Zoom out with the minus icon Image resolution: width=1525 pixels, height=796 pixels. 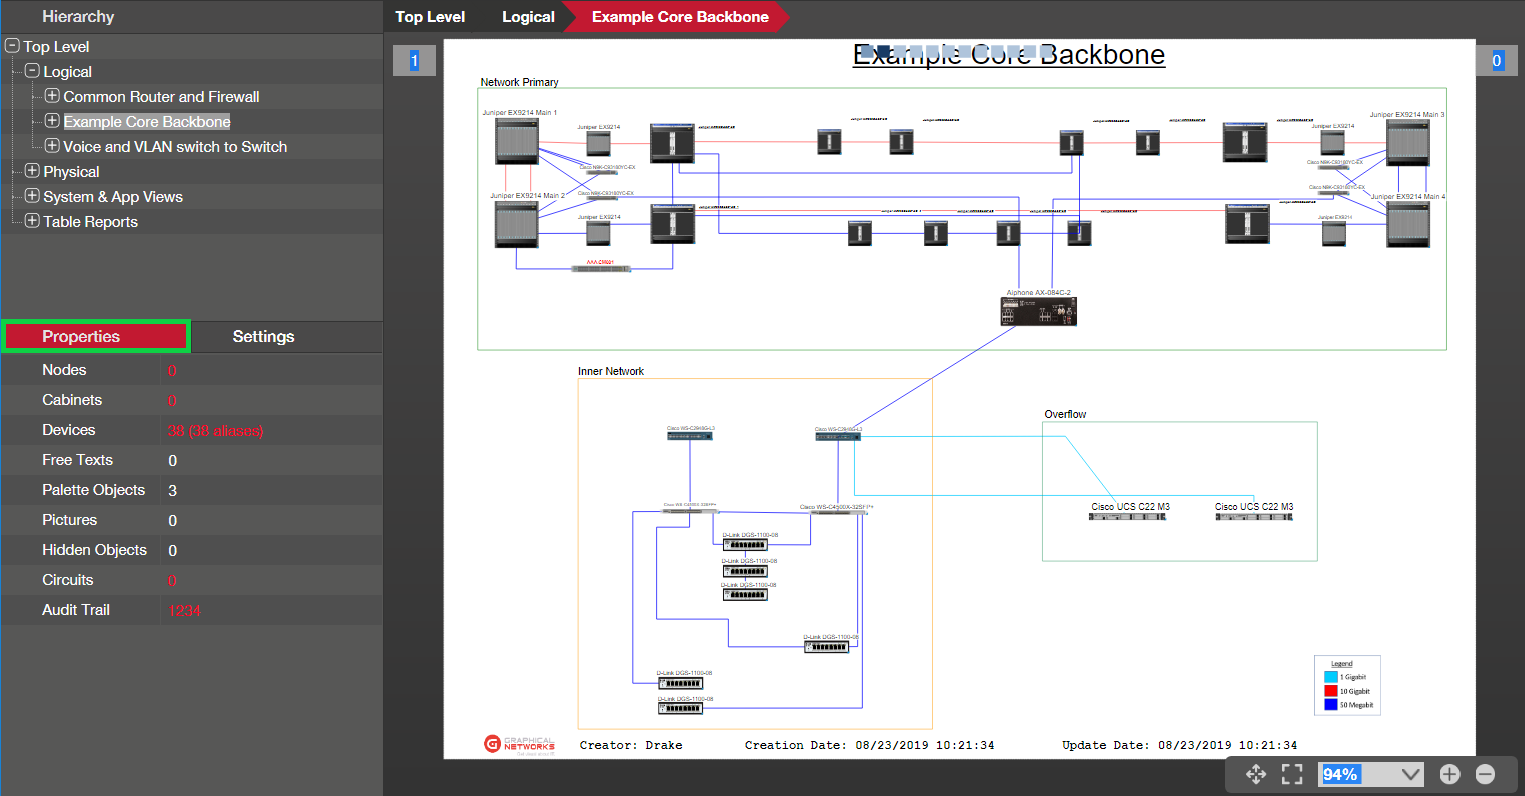coord(1485,774)
